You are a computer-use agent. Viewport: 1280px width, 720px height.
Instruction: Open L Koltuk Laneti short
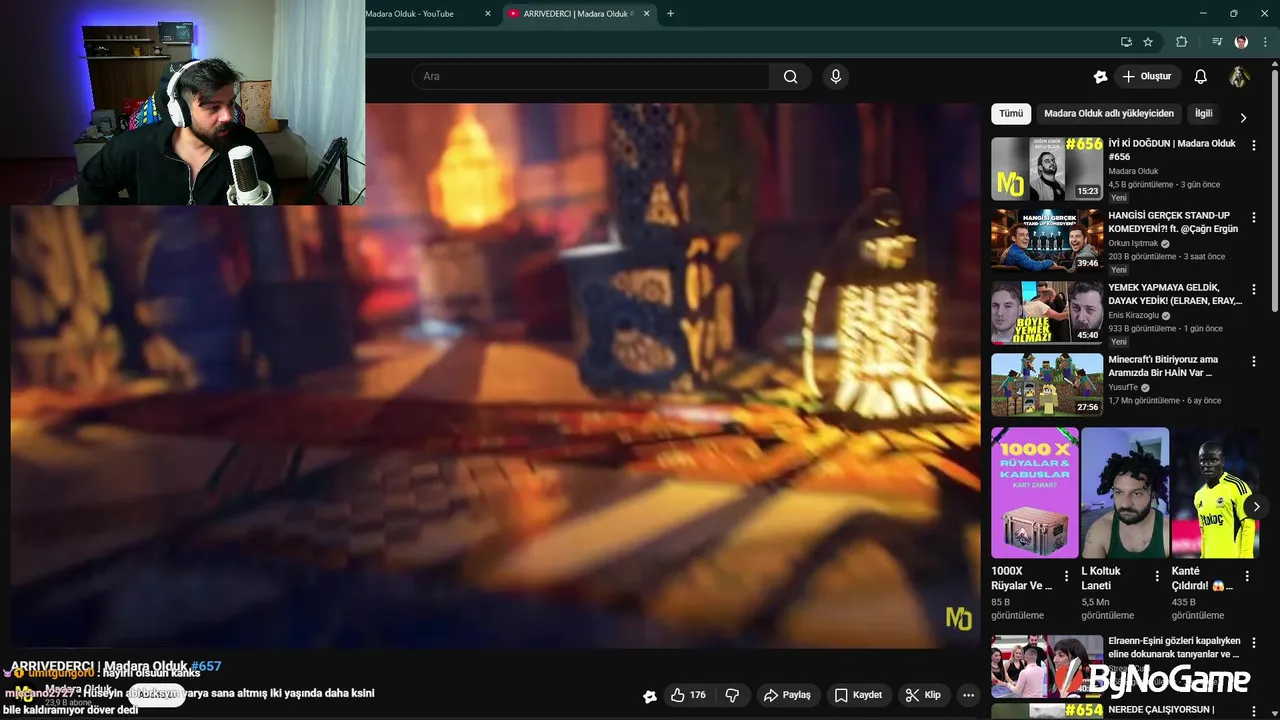[1125, 493]
